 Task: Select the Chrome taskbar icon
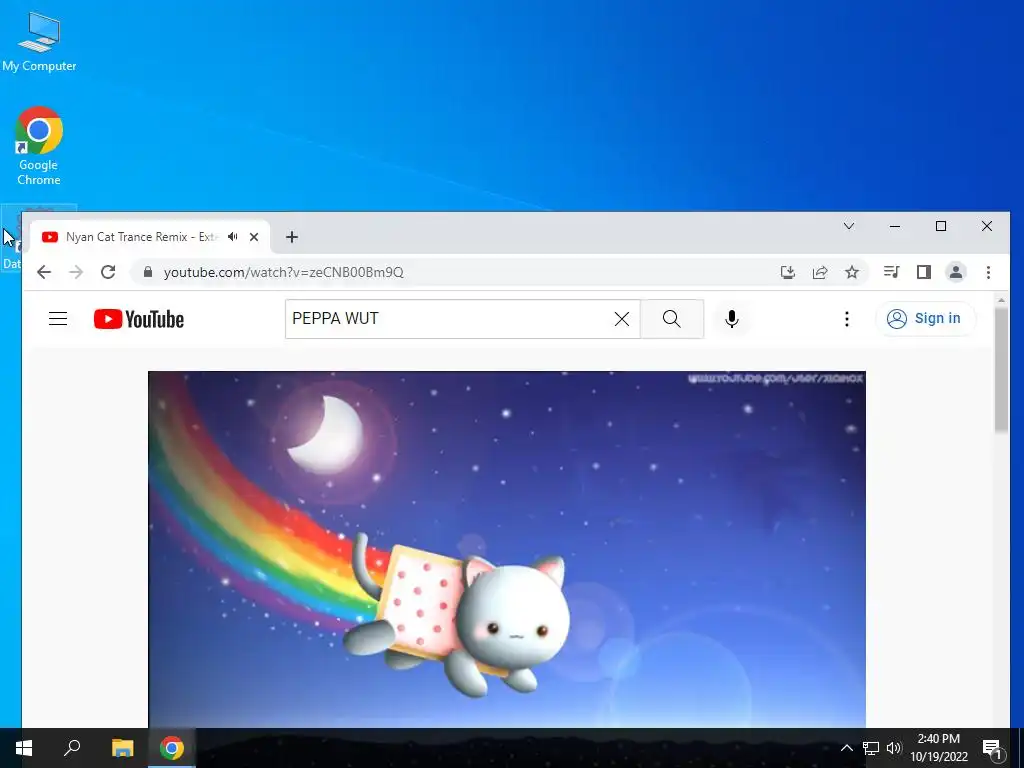[x=172, y=748]
